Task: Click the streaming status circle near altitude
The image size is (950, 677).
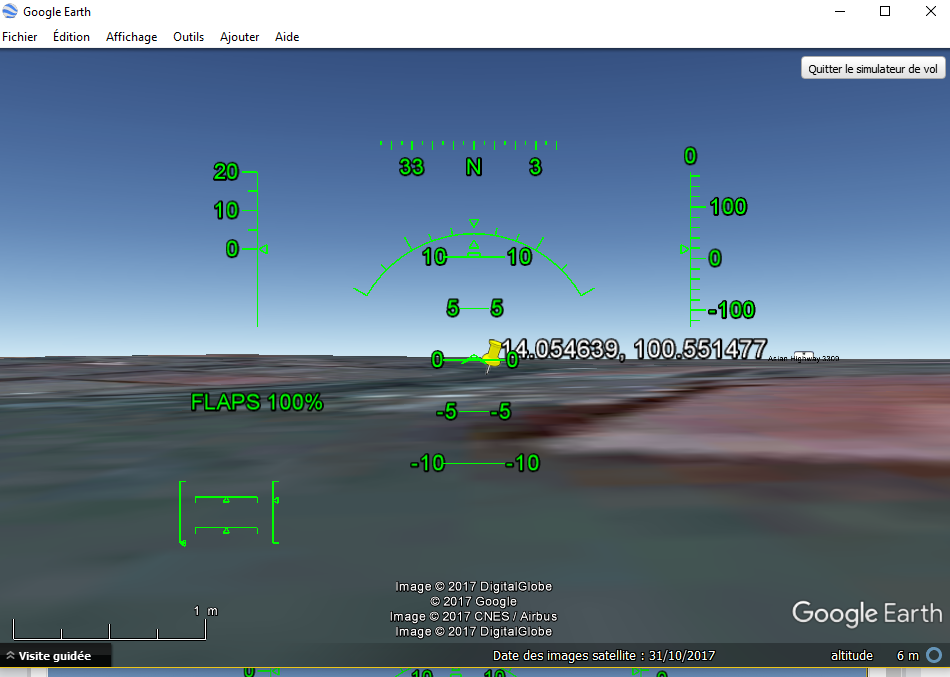Action: pos(935,655)
